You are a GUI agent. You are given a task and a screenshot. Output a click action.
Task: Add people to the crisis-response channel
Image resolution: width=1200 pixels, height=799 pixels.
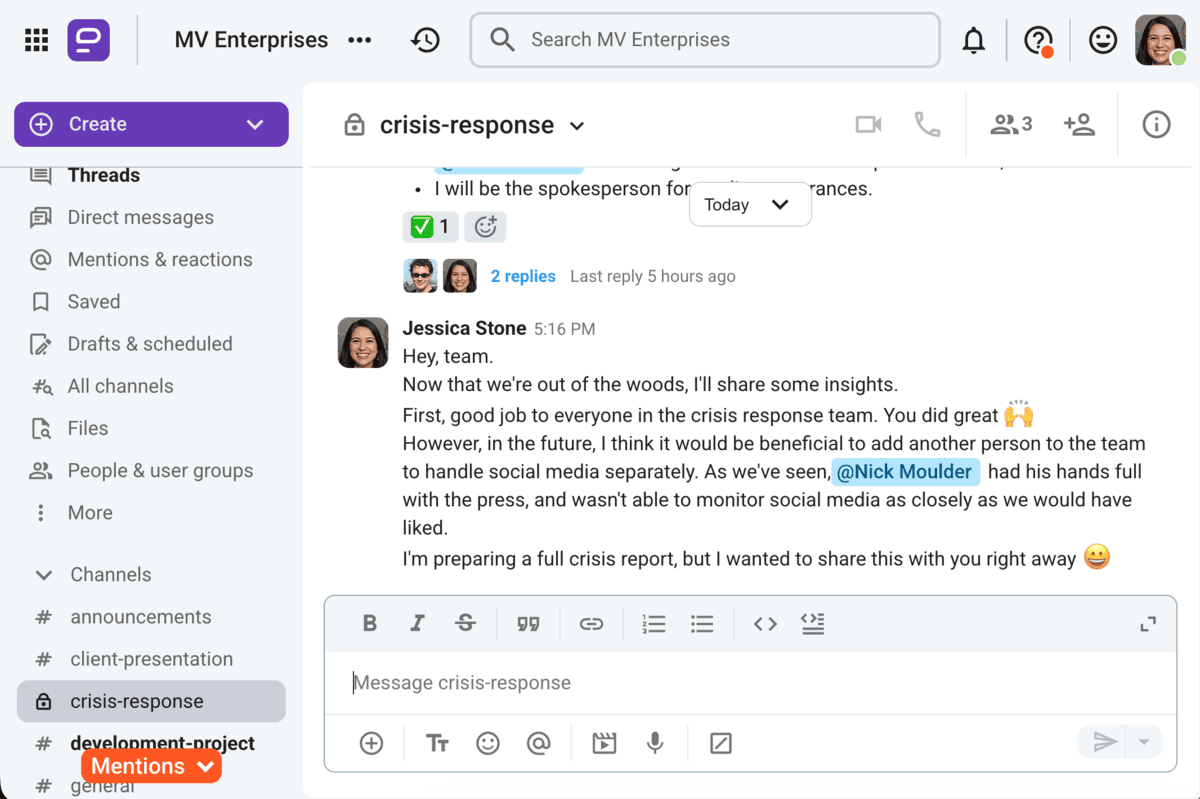[1080, 124]
